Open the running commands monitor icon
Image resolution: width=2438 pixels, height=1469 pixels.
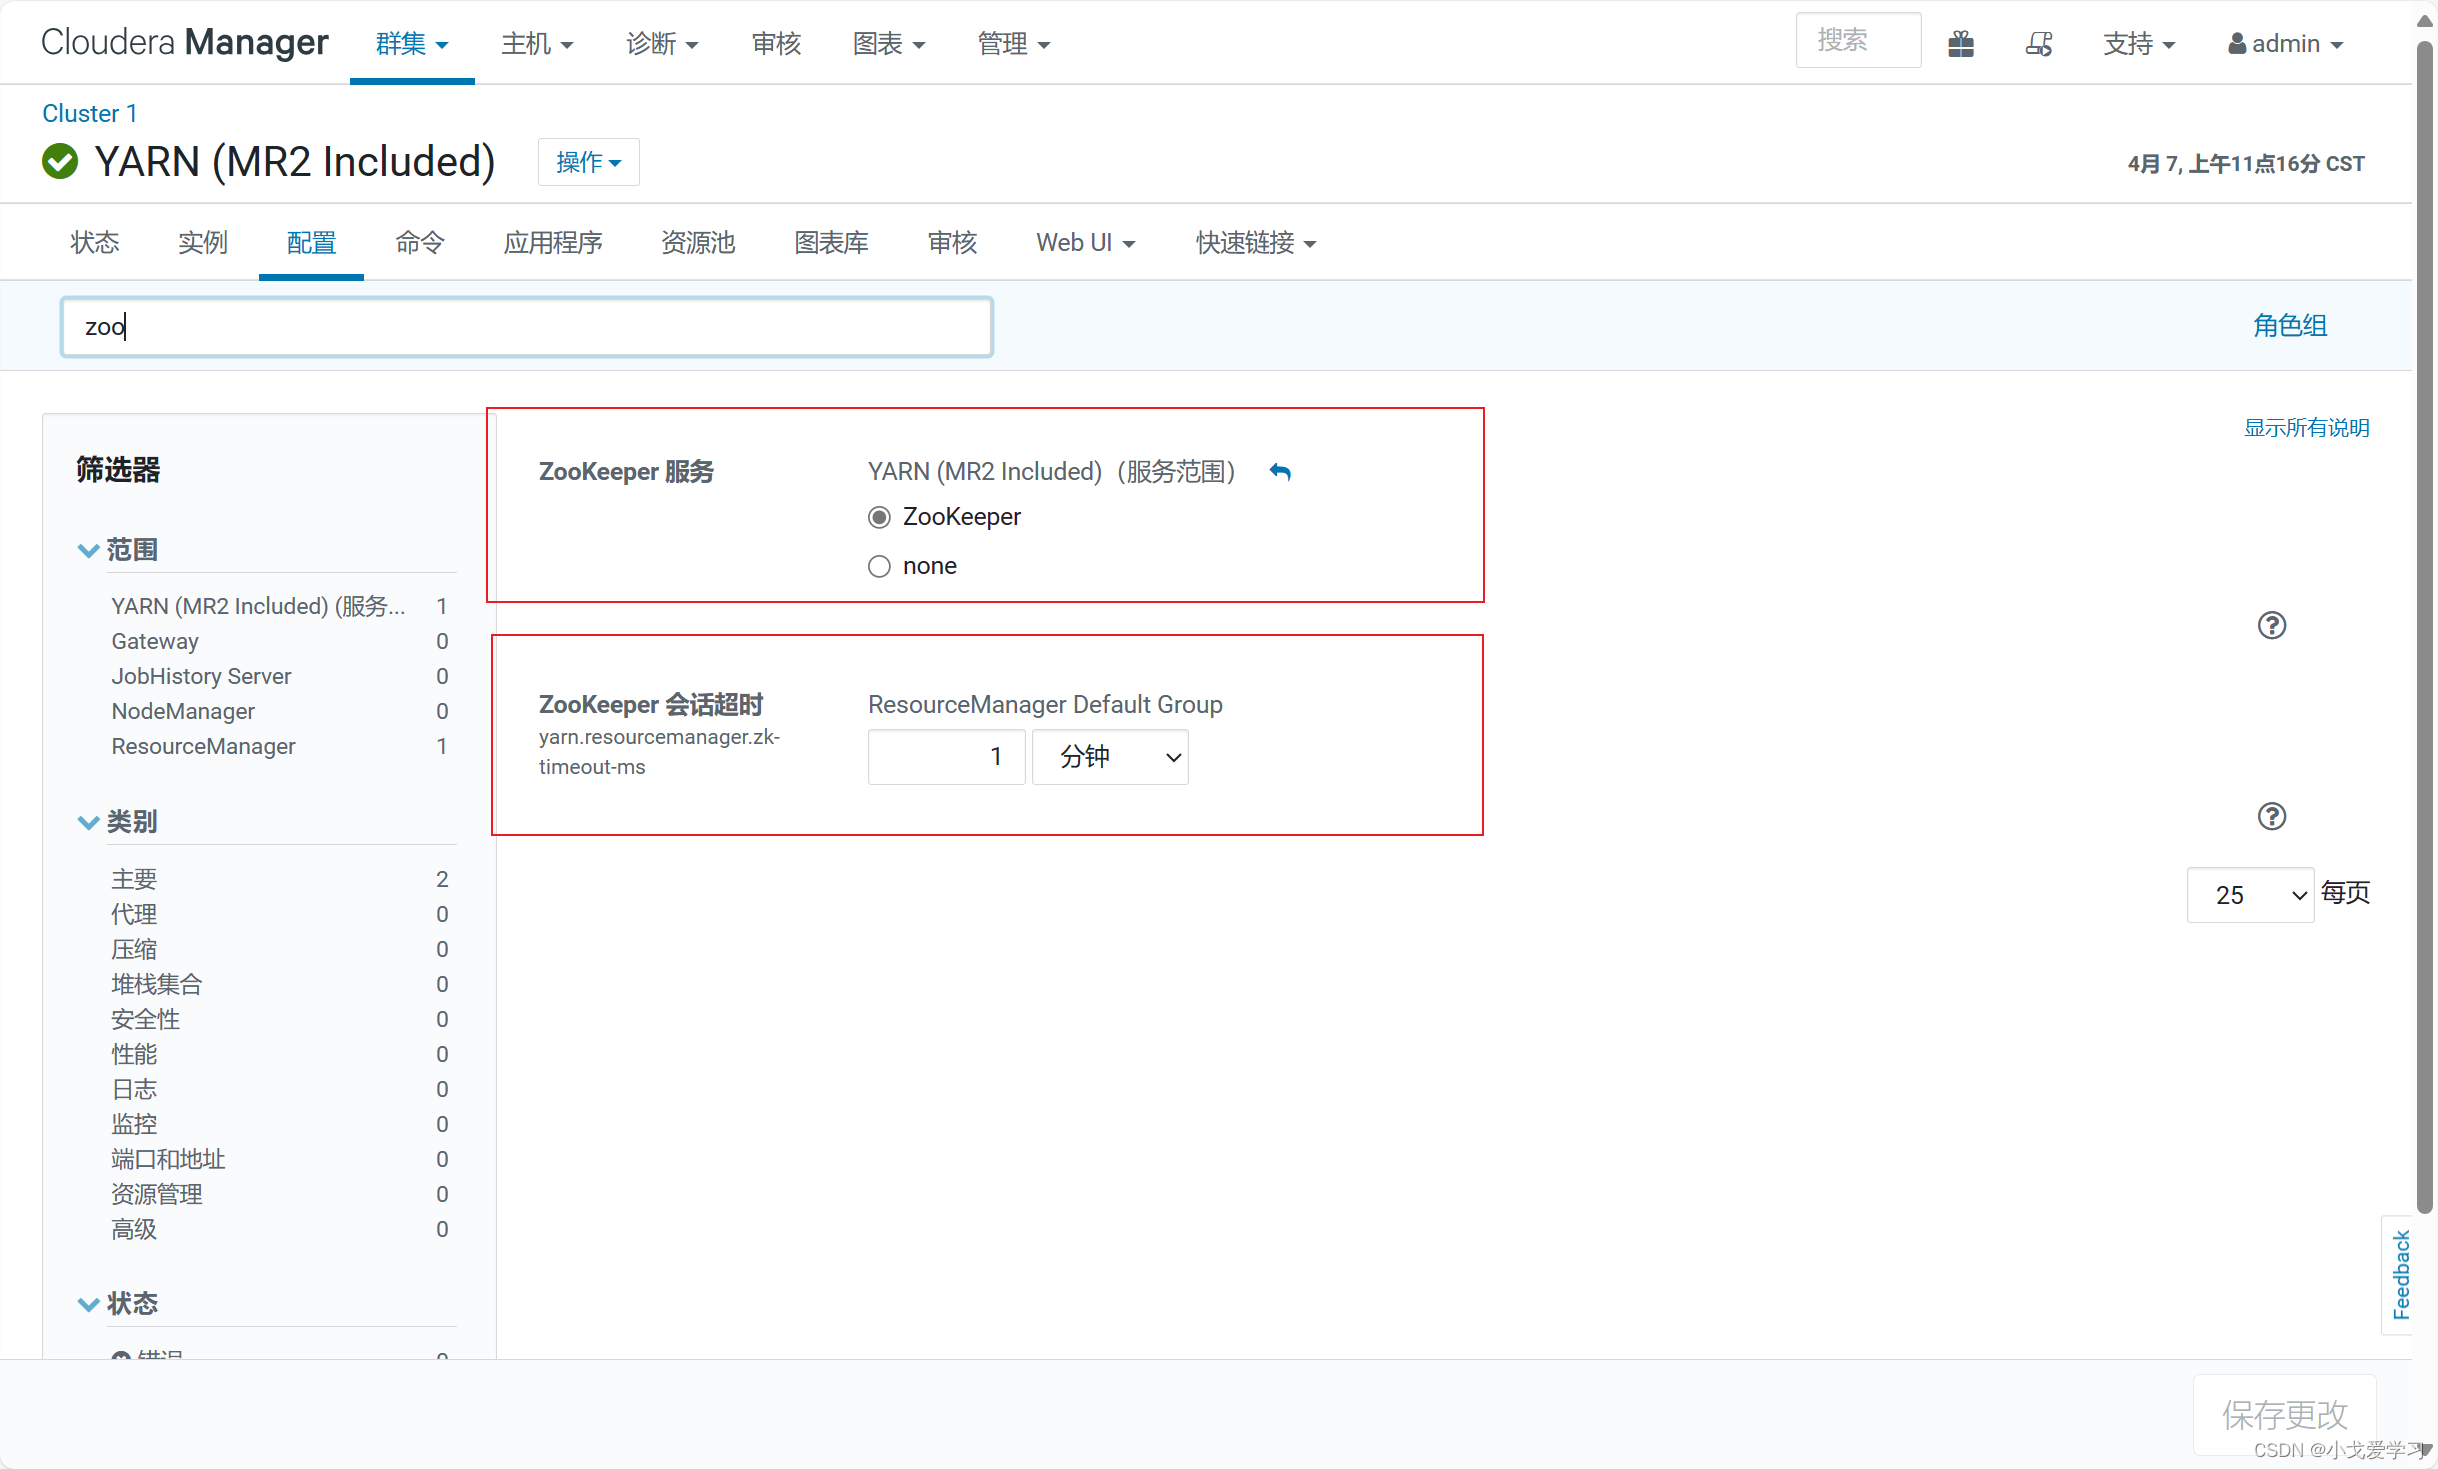2038,44
